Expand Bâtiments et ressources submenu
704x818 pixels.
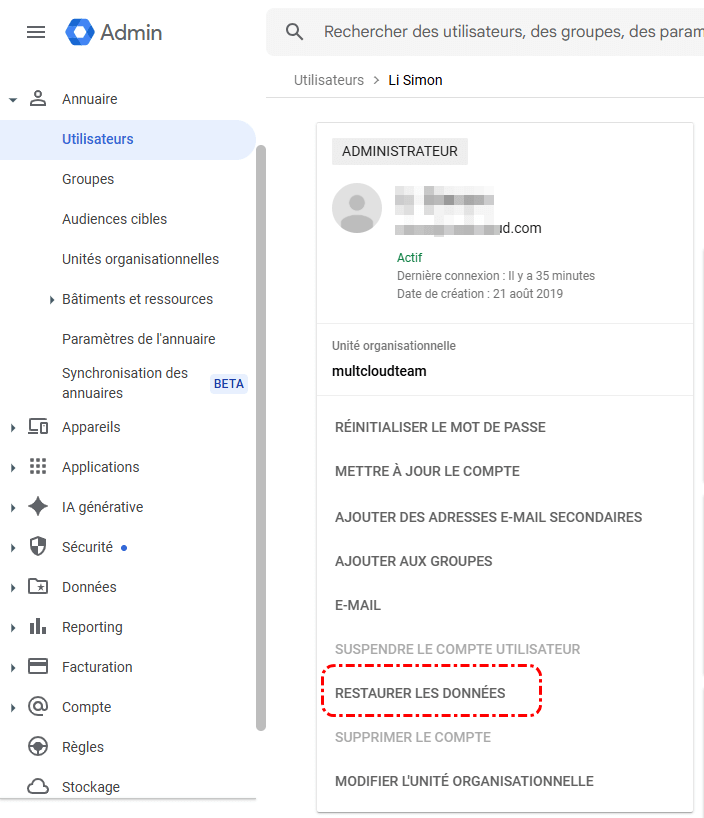(52, 300)
